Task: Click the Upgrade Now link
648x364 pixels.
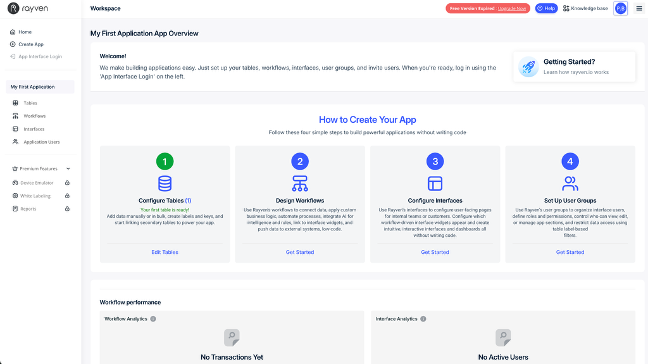Action: point(512,8)
